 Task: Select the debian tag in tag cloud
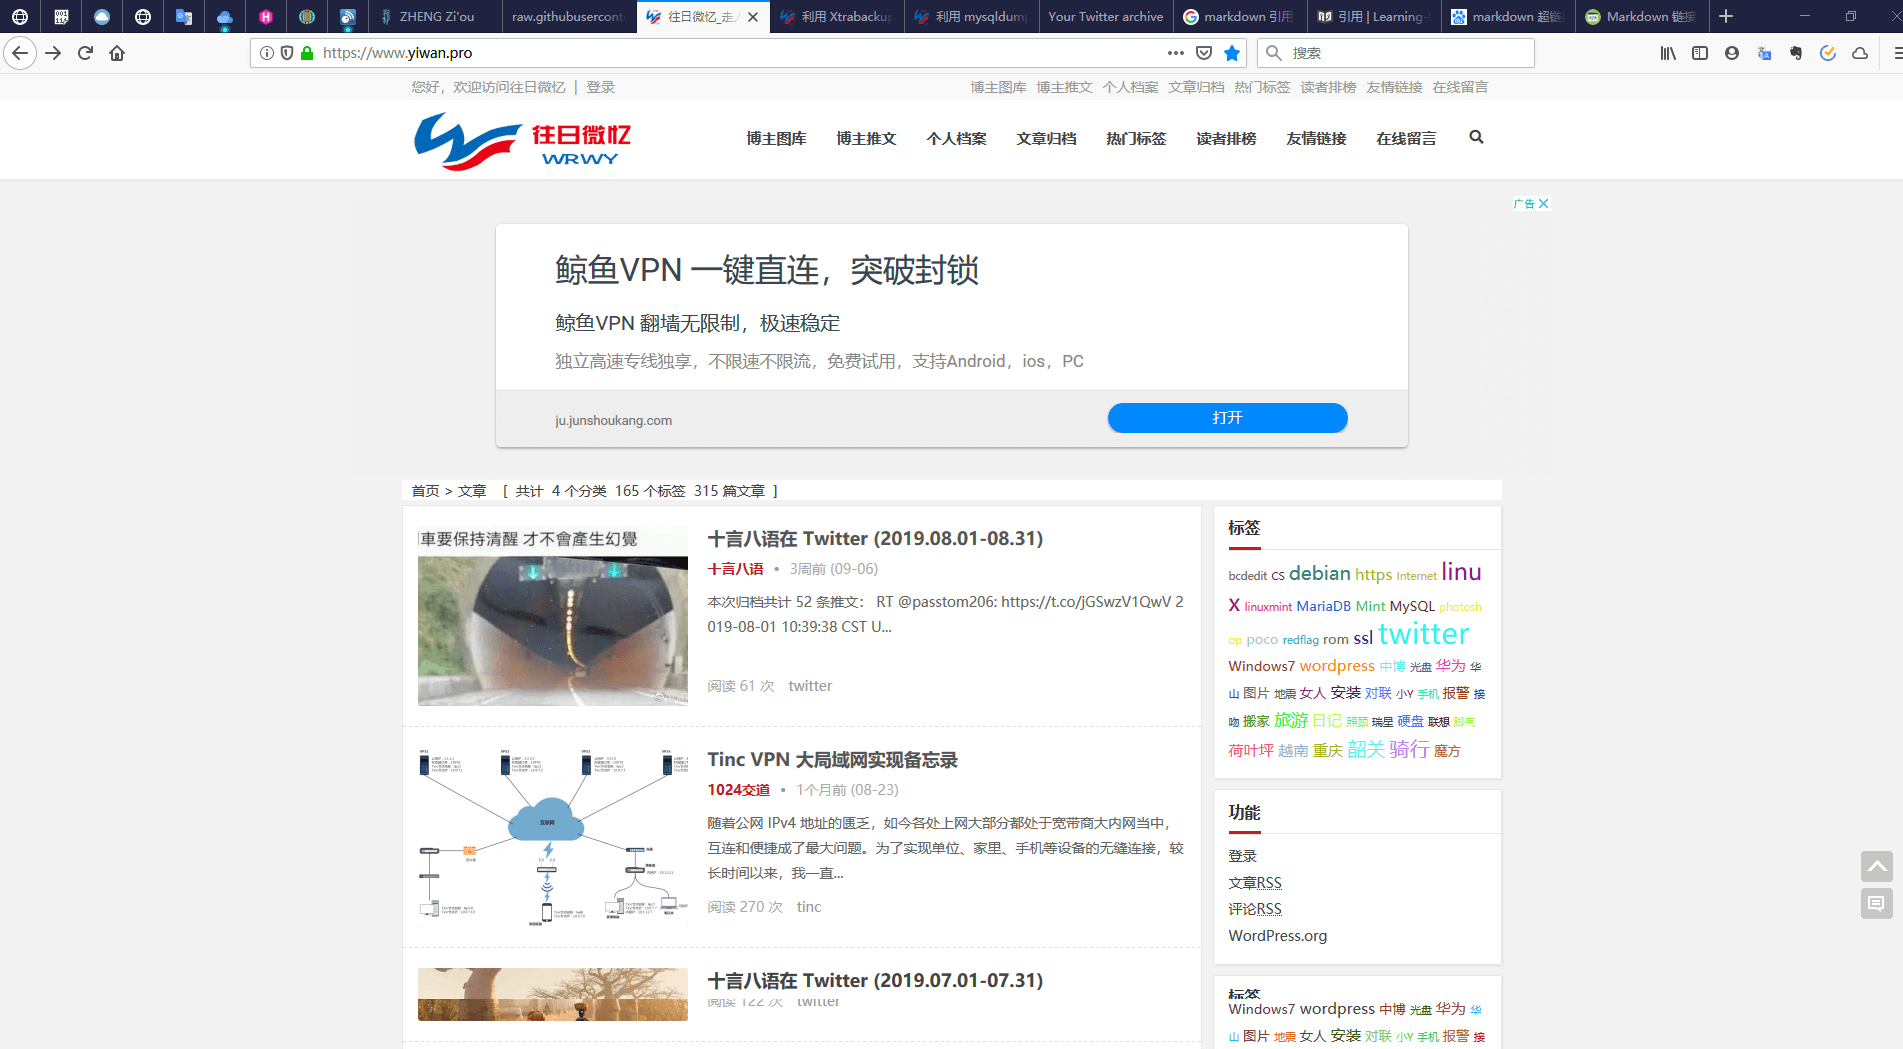point(1319,573)
